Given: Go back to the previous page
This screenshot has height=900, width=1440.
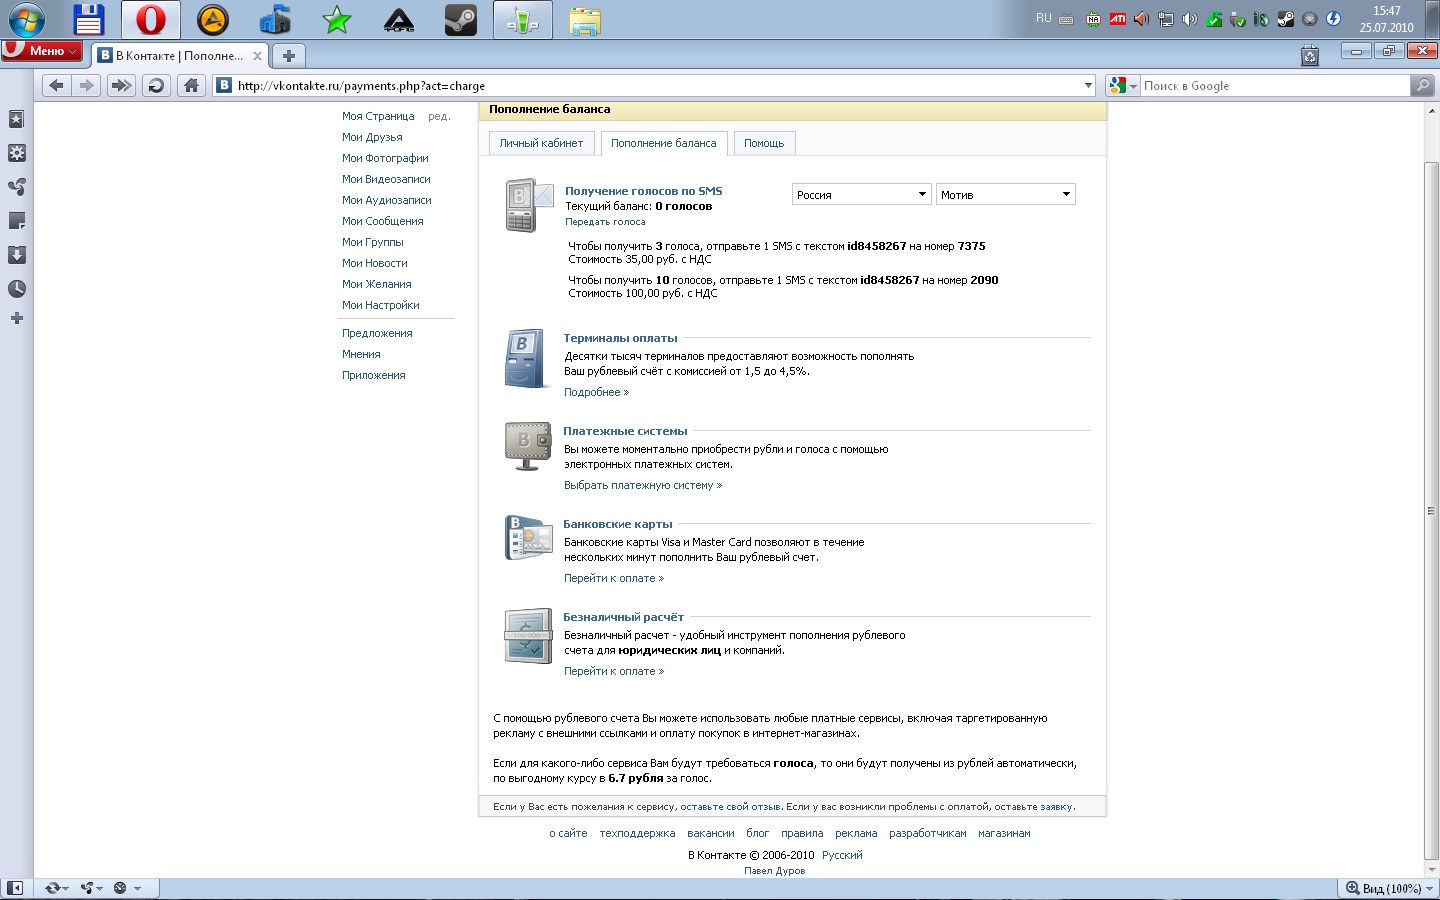Looking at the screenshot, I should [56, 86].
